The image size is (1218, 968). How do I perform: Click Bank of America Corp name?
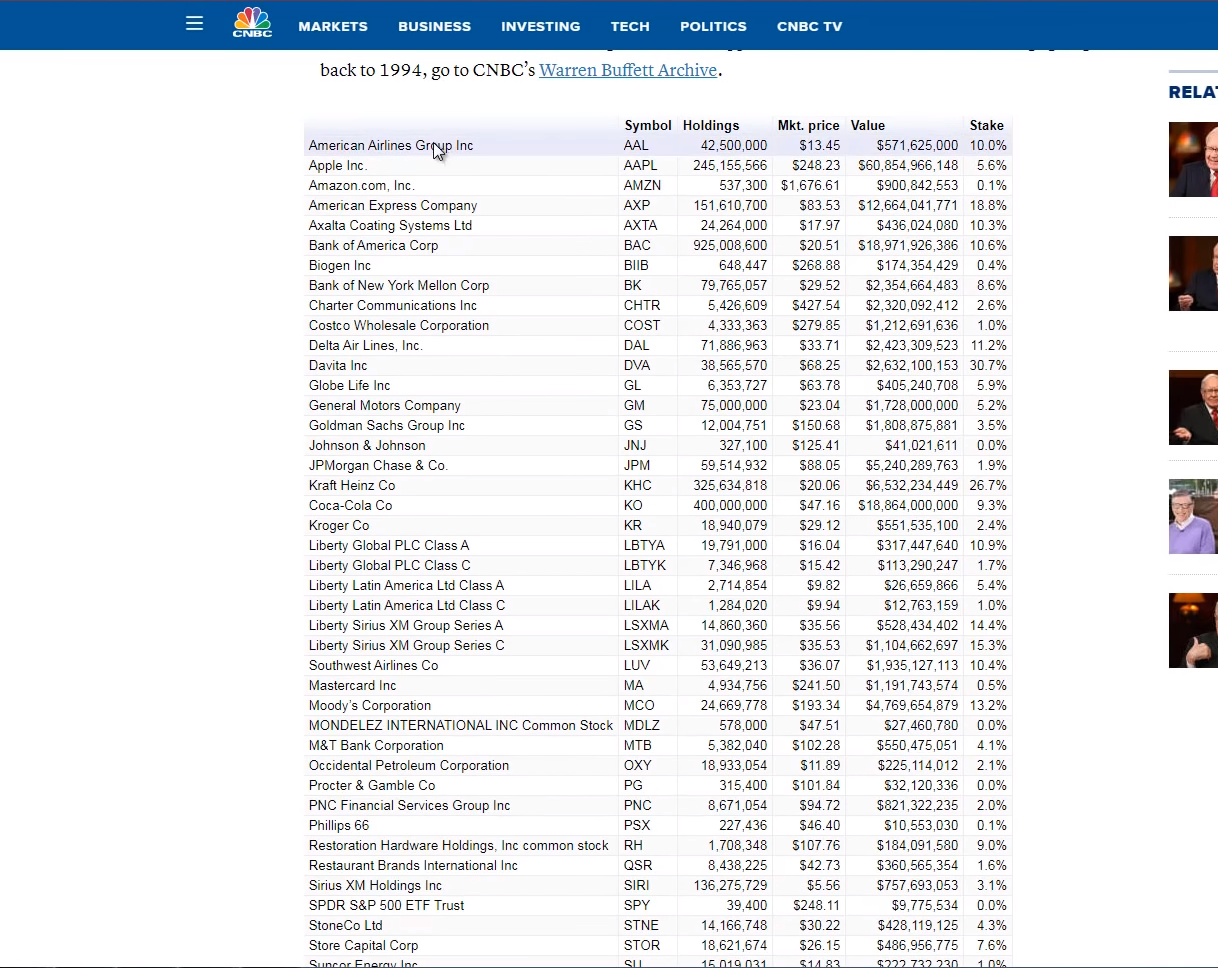[373, 245]
